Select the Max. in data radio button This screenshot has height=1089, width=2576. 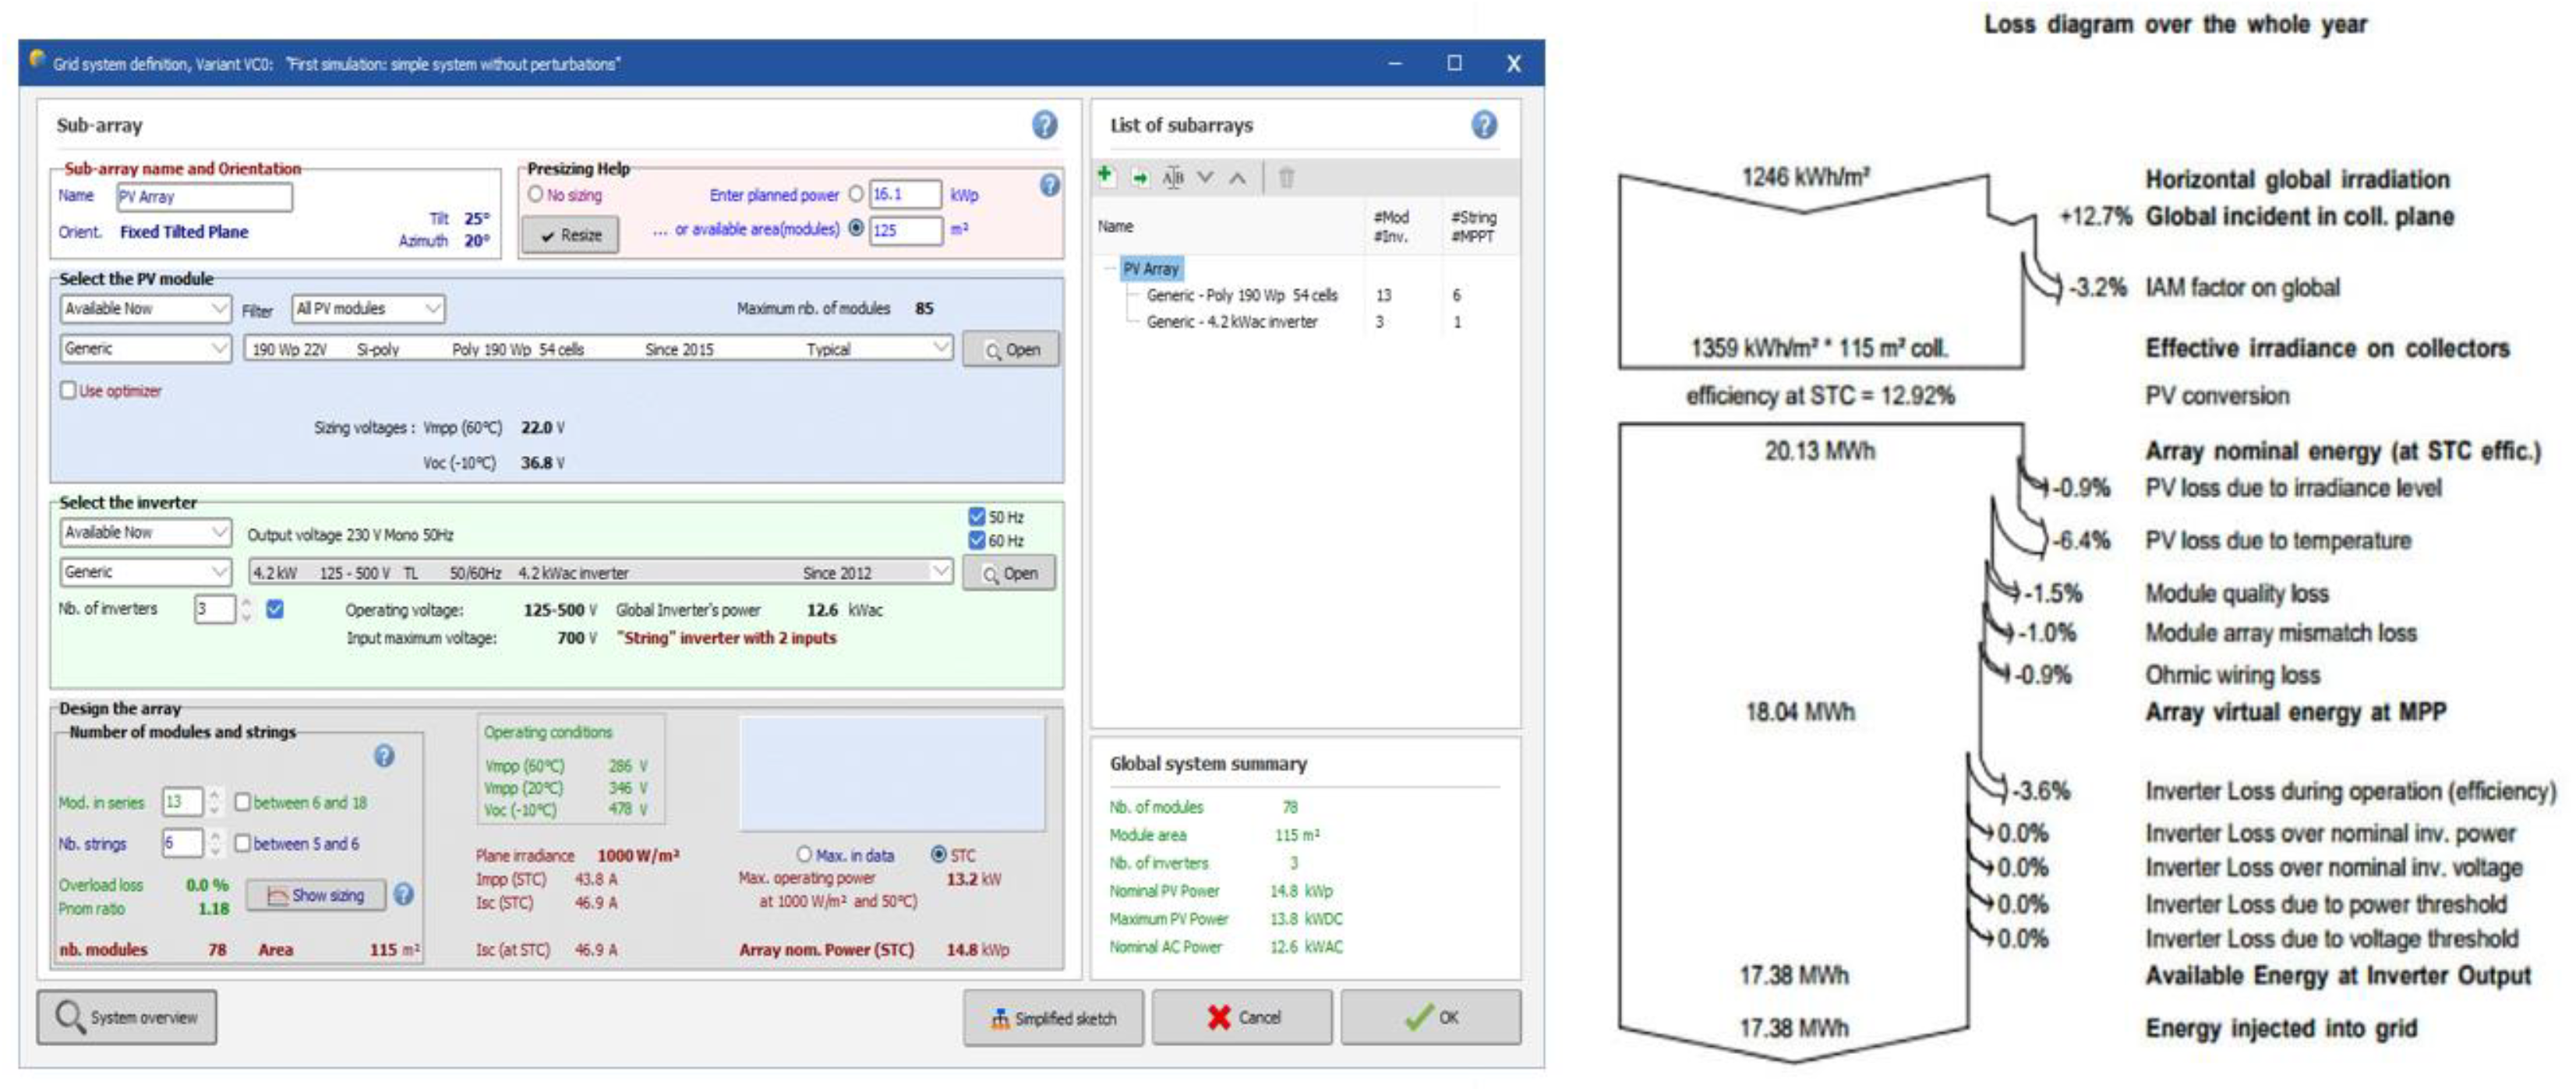coord(804,854)
